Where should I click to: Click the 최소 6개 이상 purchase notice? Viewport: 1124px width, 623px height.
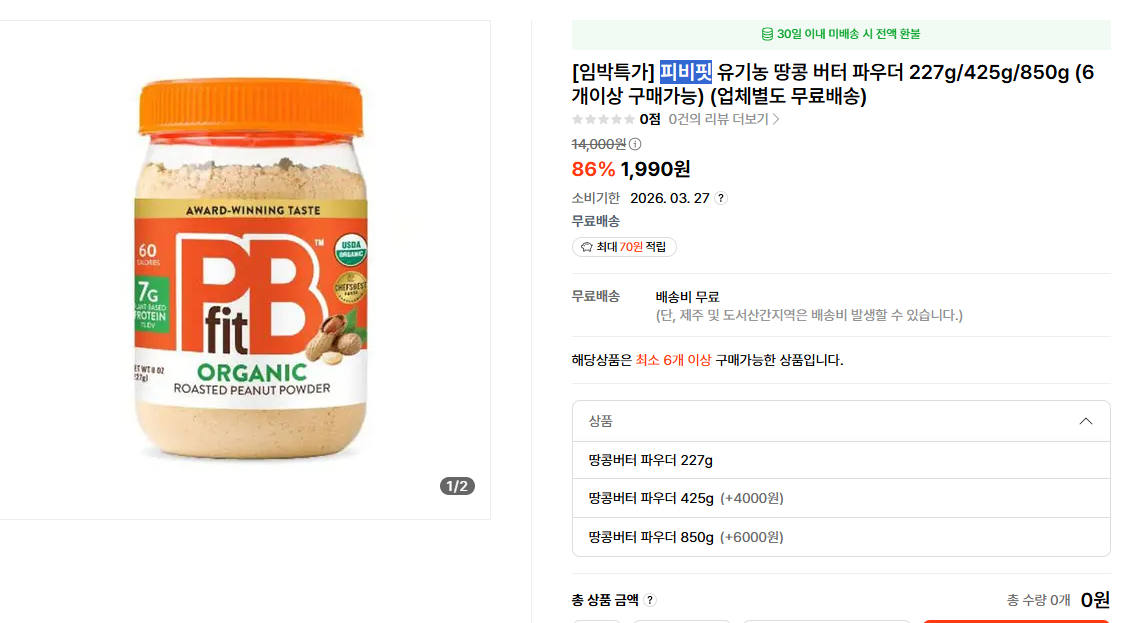coord(673,360)
